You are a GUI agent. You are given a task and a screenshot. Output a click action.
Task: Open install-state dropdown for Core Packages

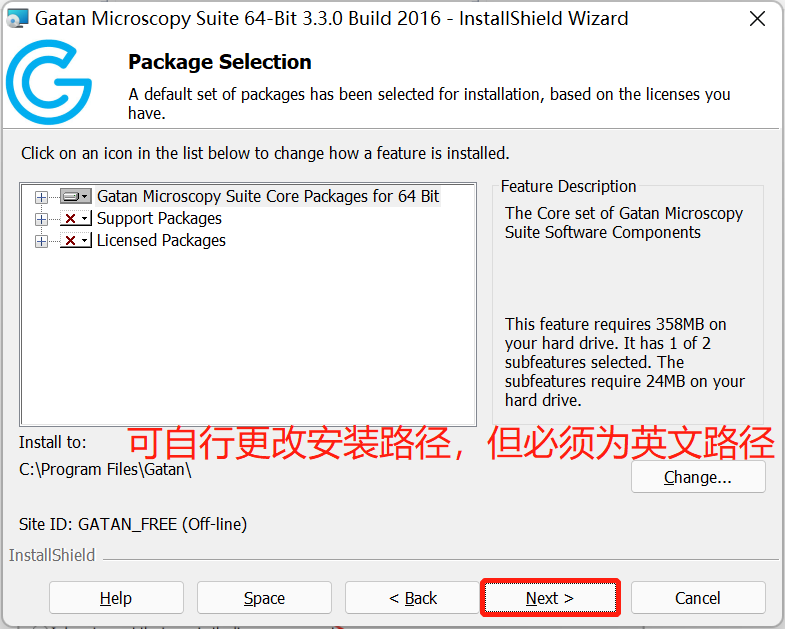(76, 196)
